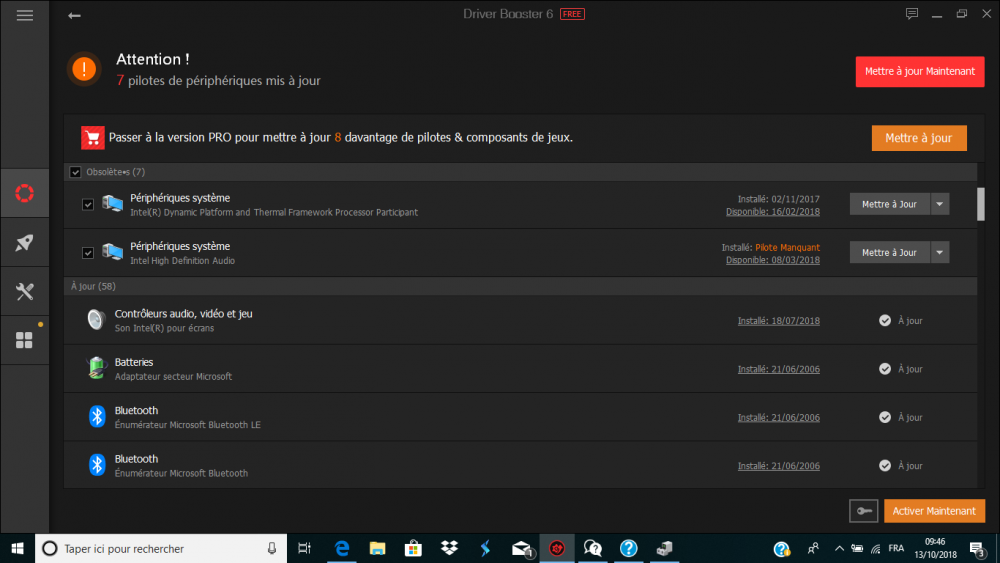This screenshot has width=1000, height=563.
Task: Go back with the arrow icon
Action: pos(74,16)
